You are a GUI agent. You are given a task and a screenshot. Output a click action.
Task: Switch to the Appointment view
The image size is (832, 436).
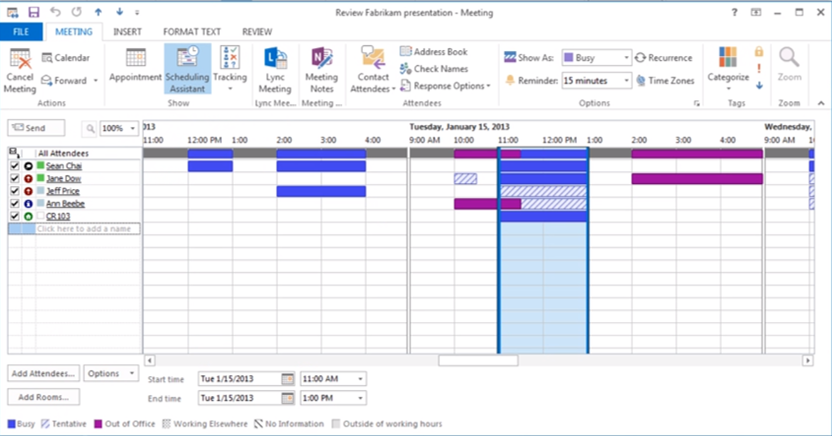[135, 65]
